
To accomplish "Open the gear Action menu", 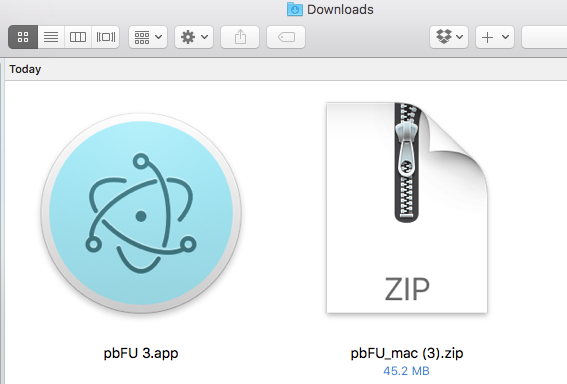I will (x=194, y=37).
